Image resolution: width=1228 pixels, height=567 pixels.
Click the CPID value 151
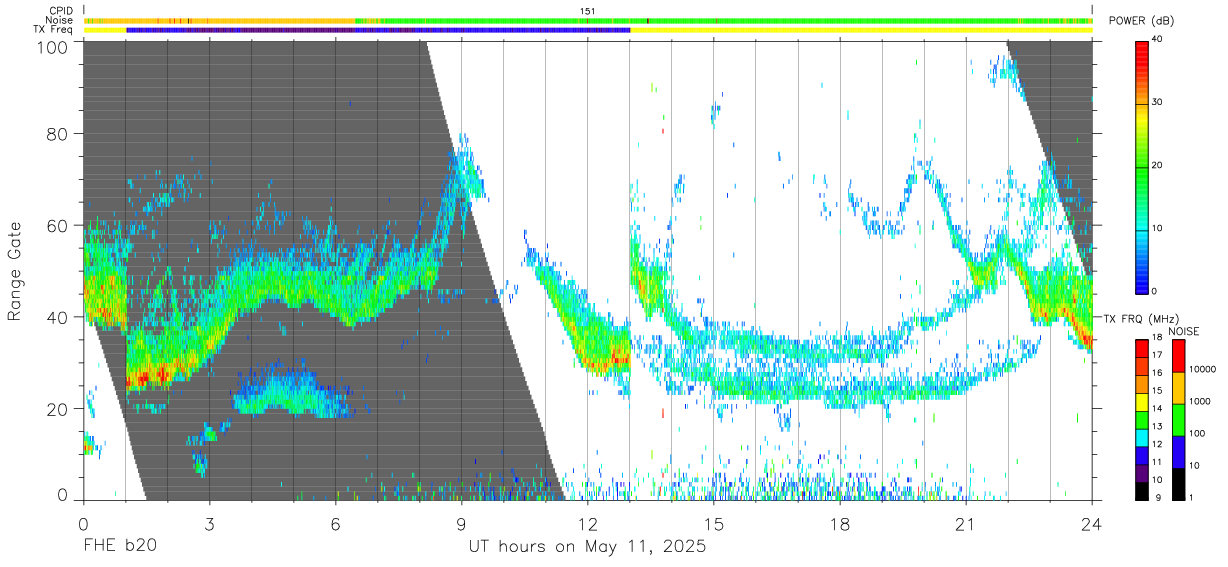[588, 11]
